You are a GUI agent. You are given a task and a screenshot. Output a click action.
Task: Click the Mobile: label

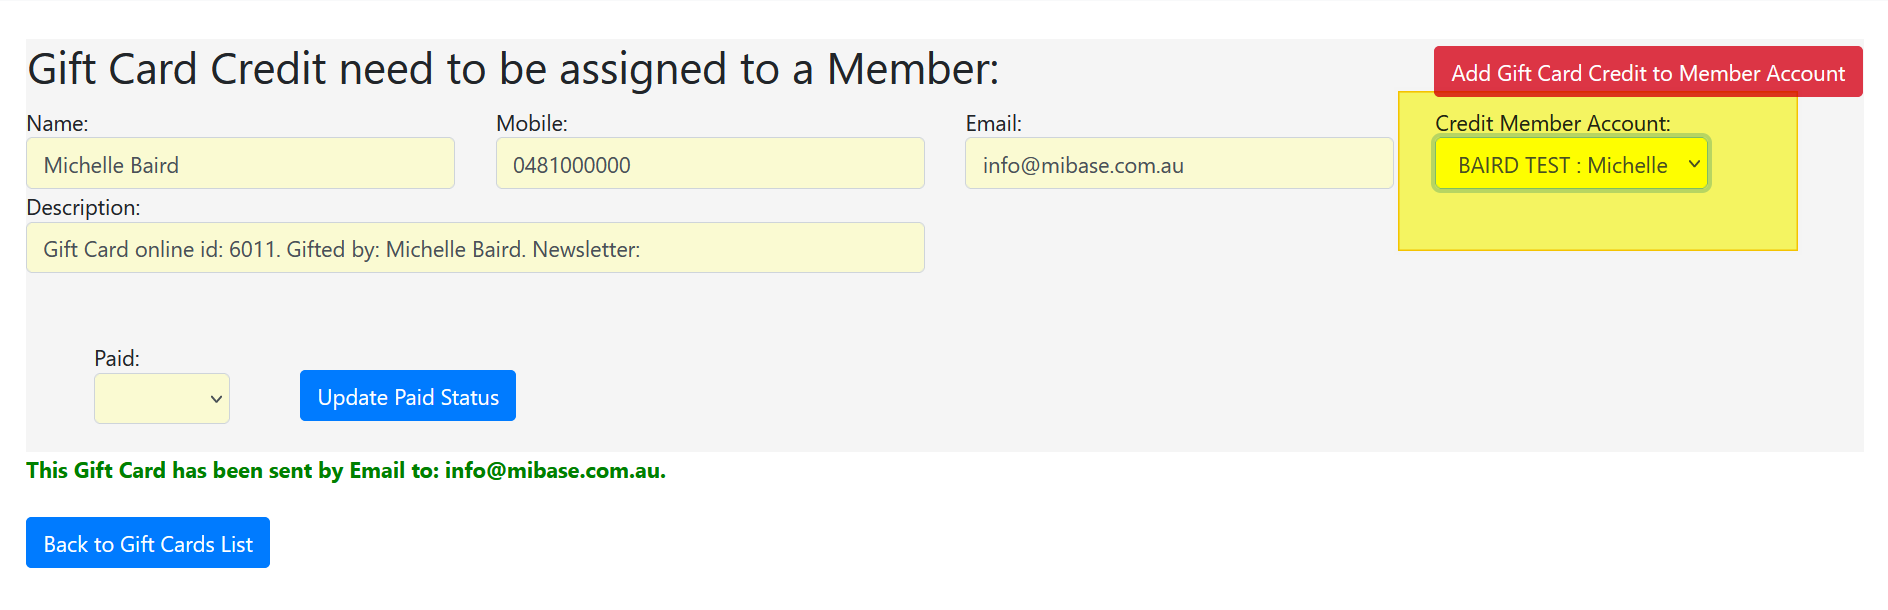[x=531, y=123]
